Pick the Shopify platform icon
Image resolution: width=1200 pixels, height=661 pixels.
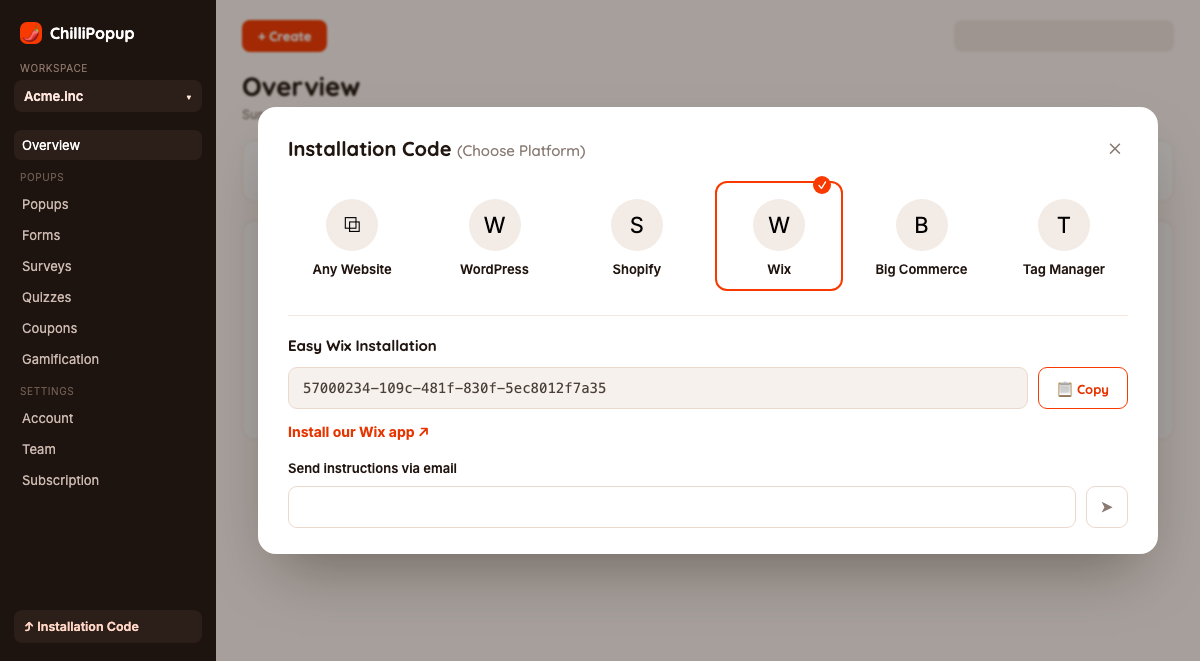point(637,224)
